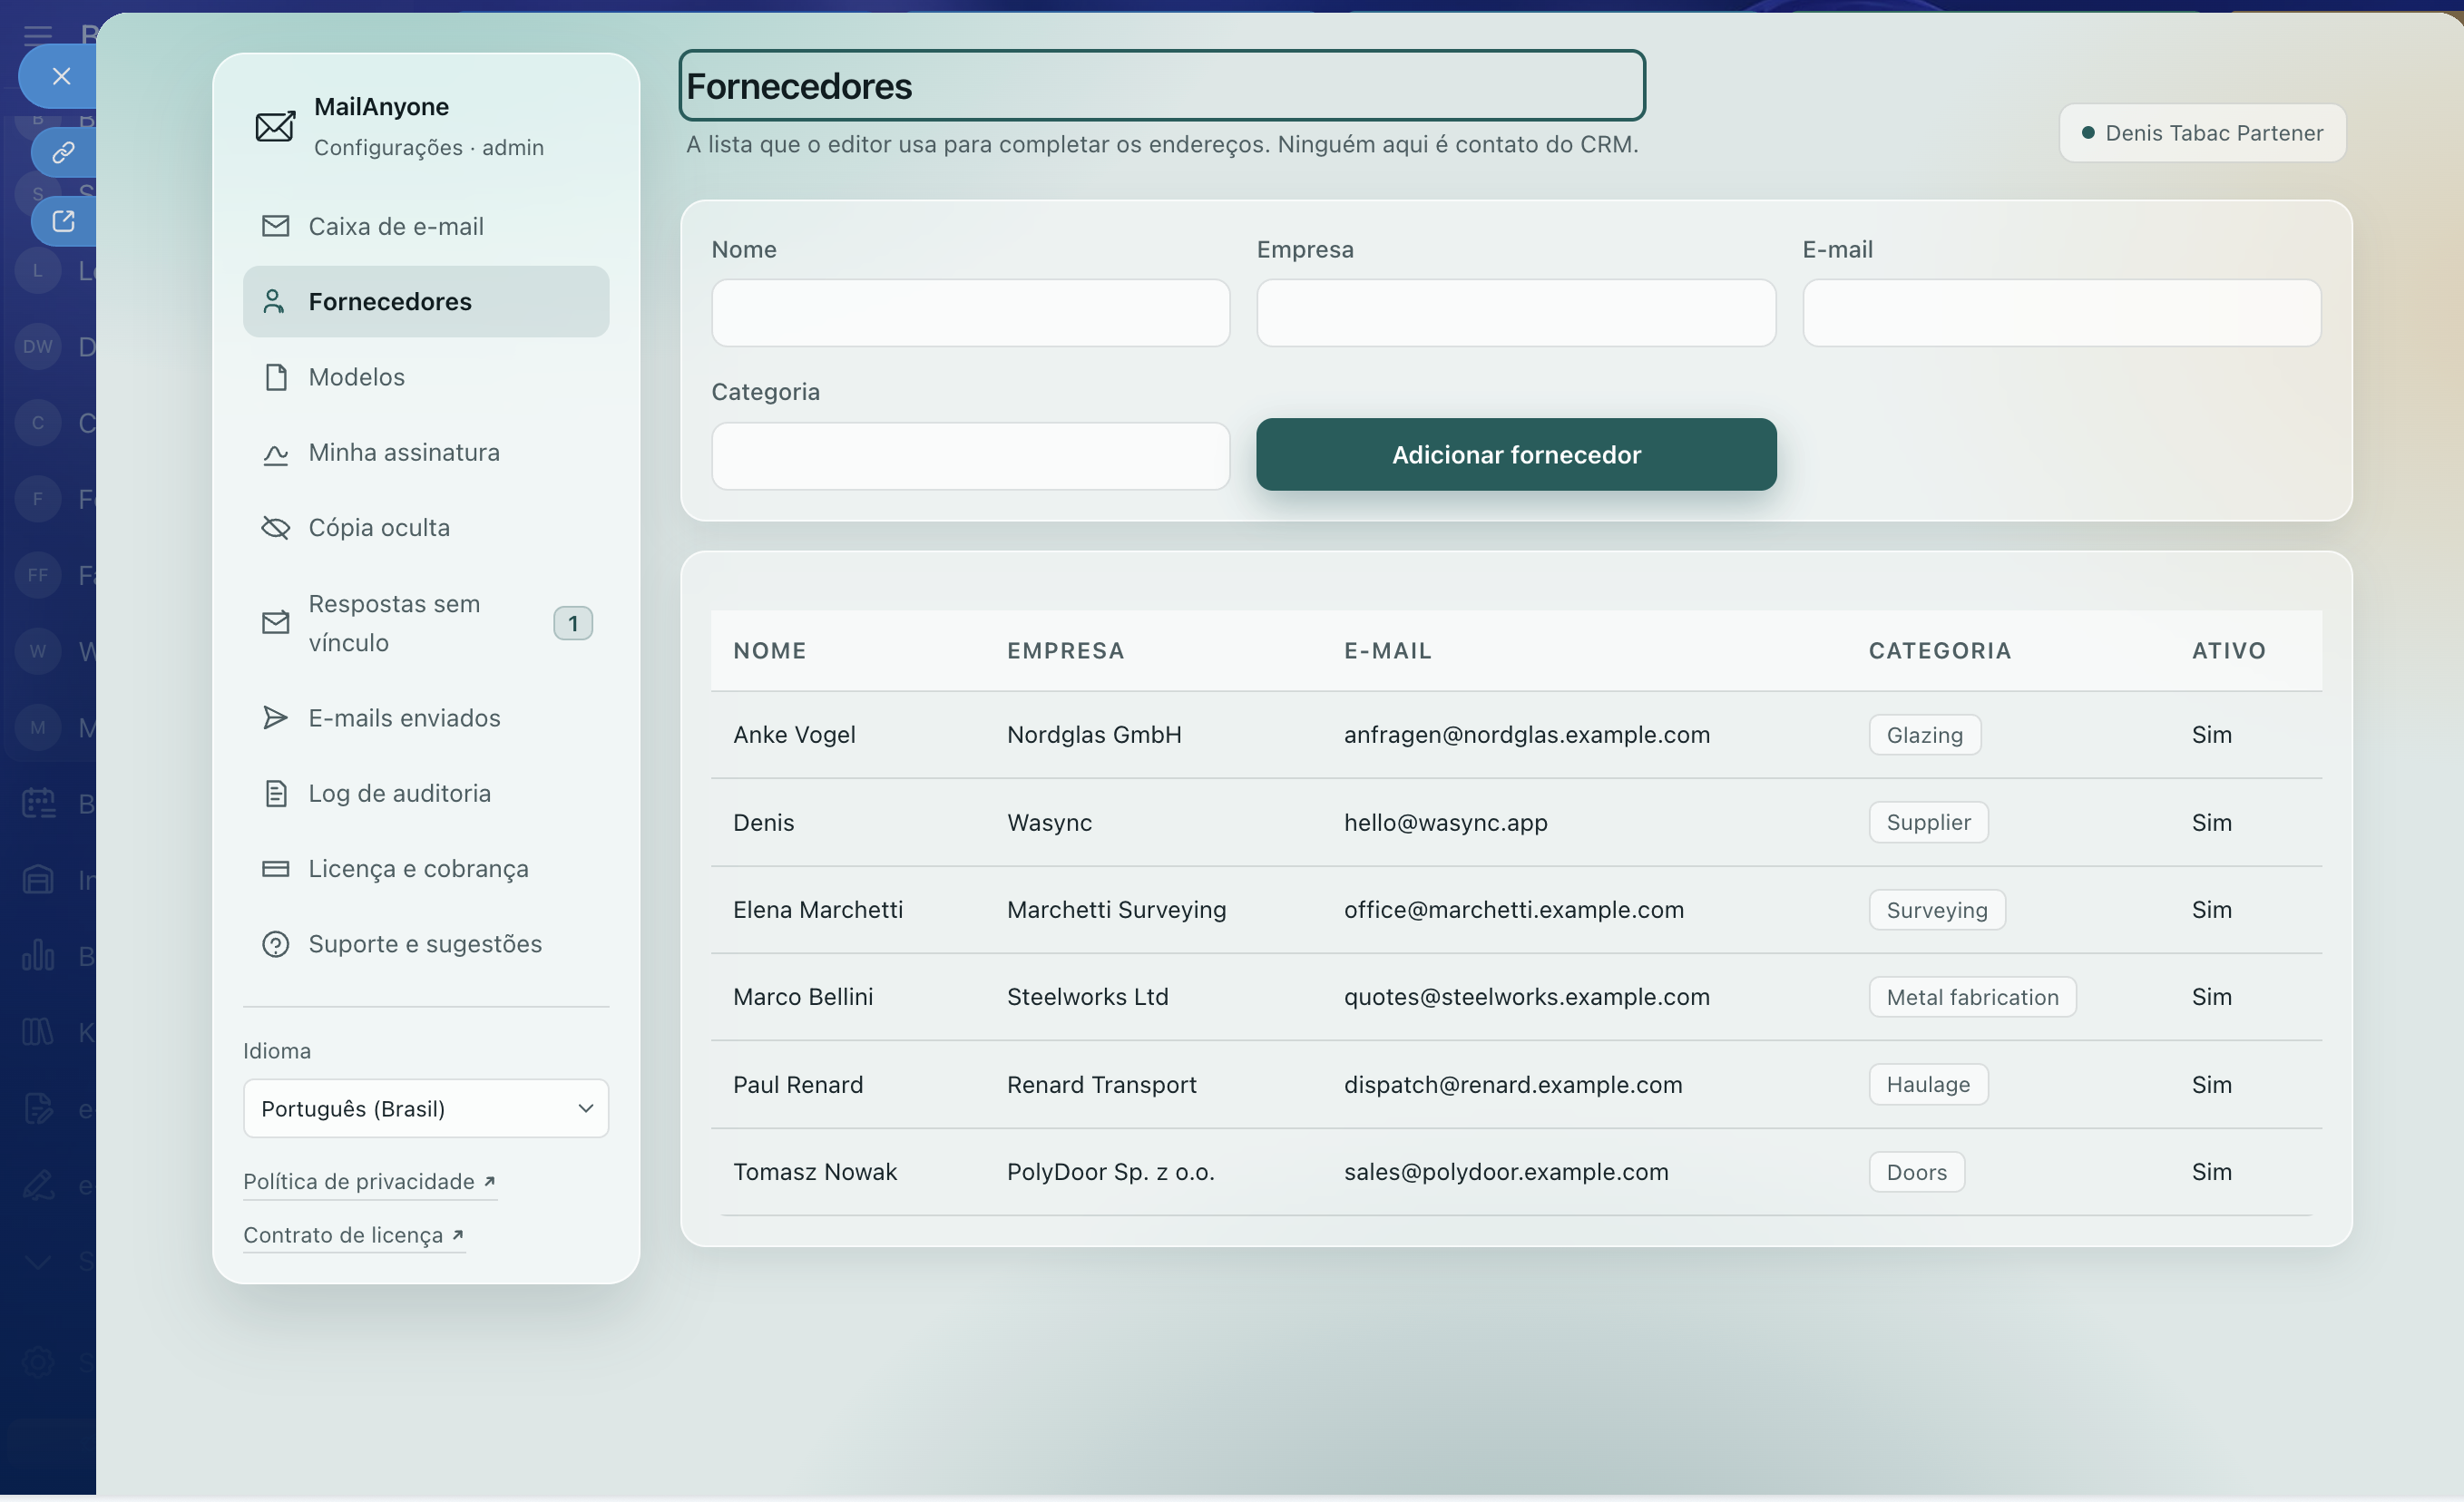This screenshot has width=2464, height=1502.
Task: Open Minha assinatura
Action: [x=426, y=452]
